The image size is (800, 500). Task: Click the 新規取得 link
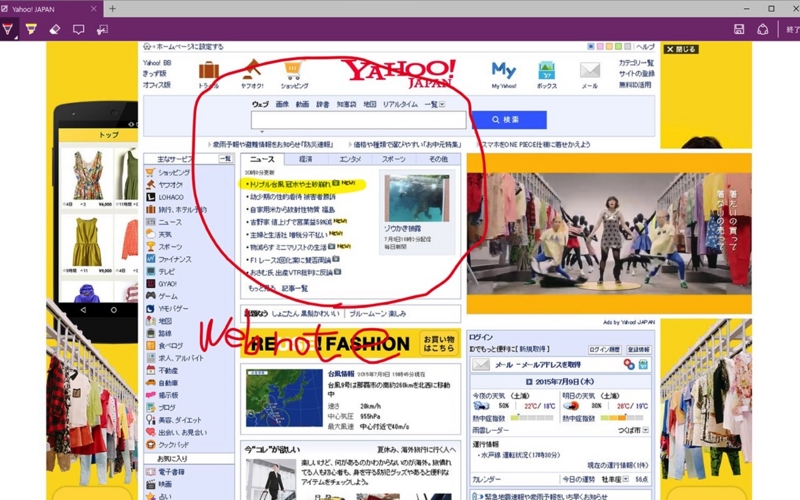click(533, 349)
